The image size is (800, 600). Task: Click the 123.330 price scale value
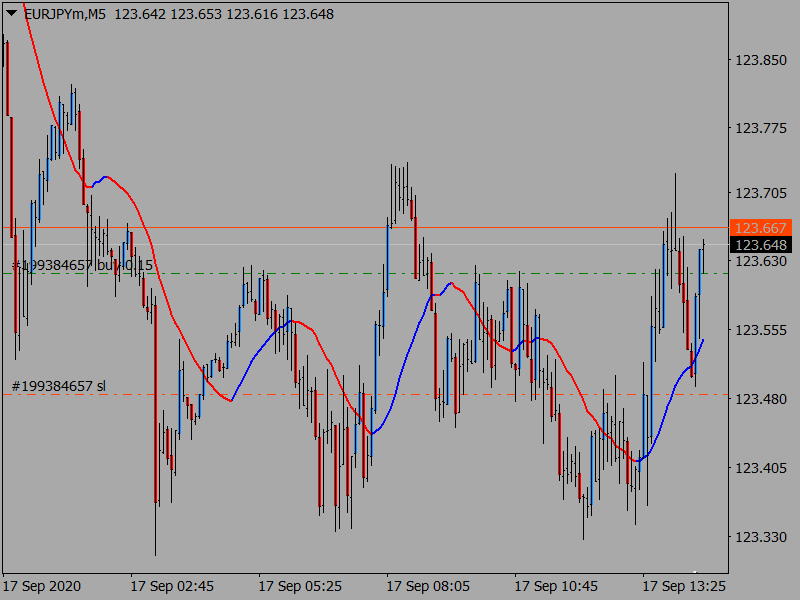click(x=761, y=537)
